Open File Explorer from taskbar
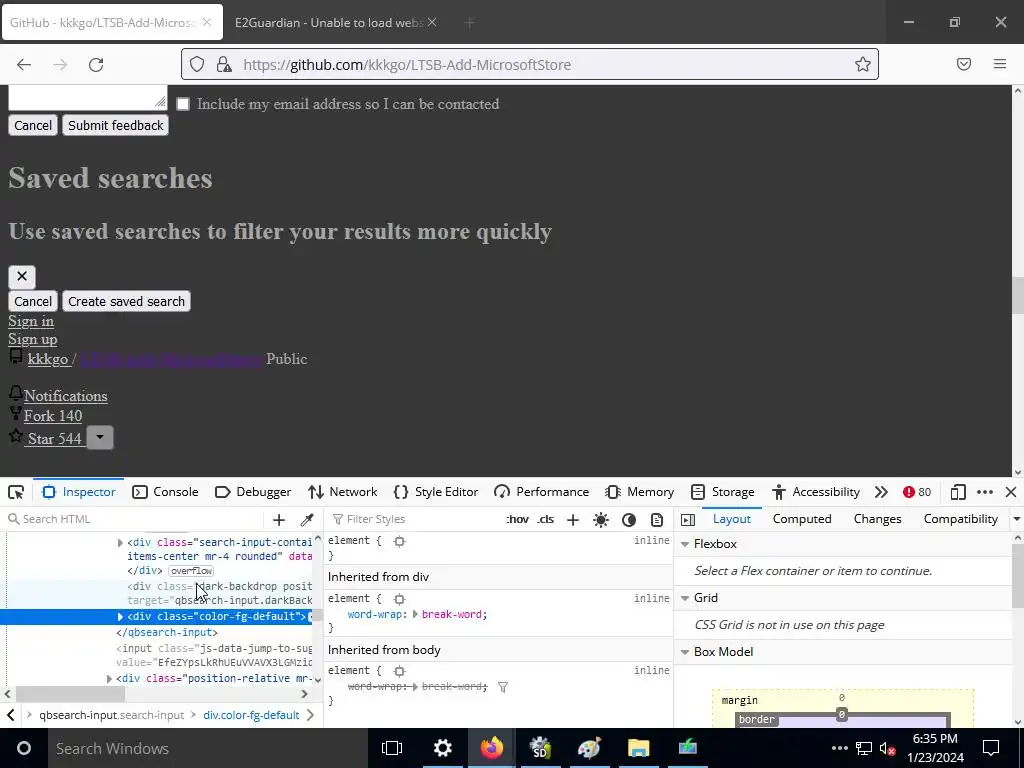1024x768 pixels. [x=639, y=748]
